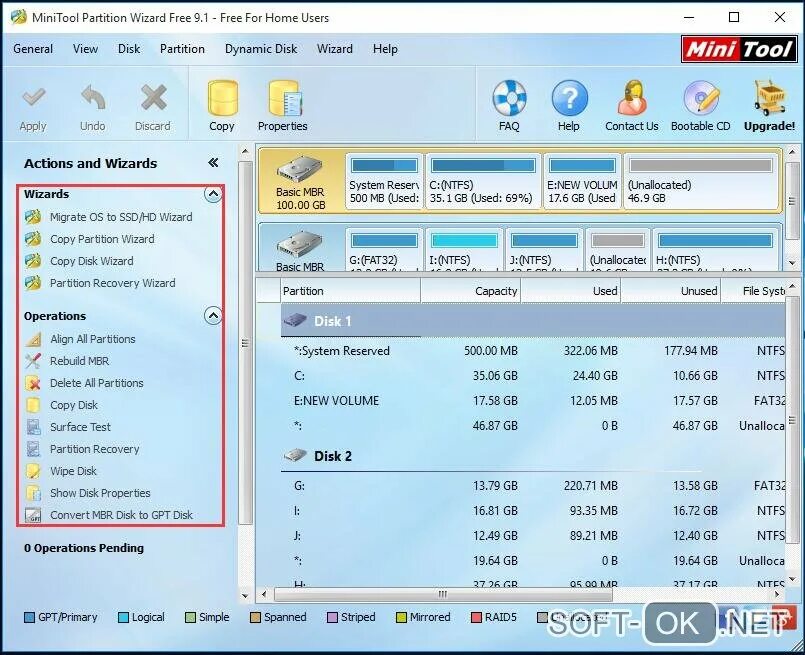Open the Partition menu
This screenshot has width=805, height=655.
182,49
